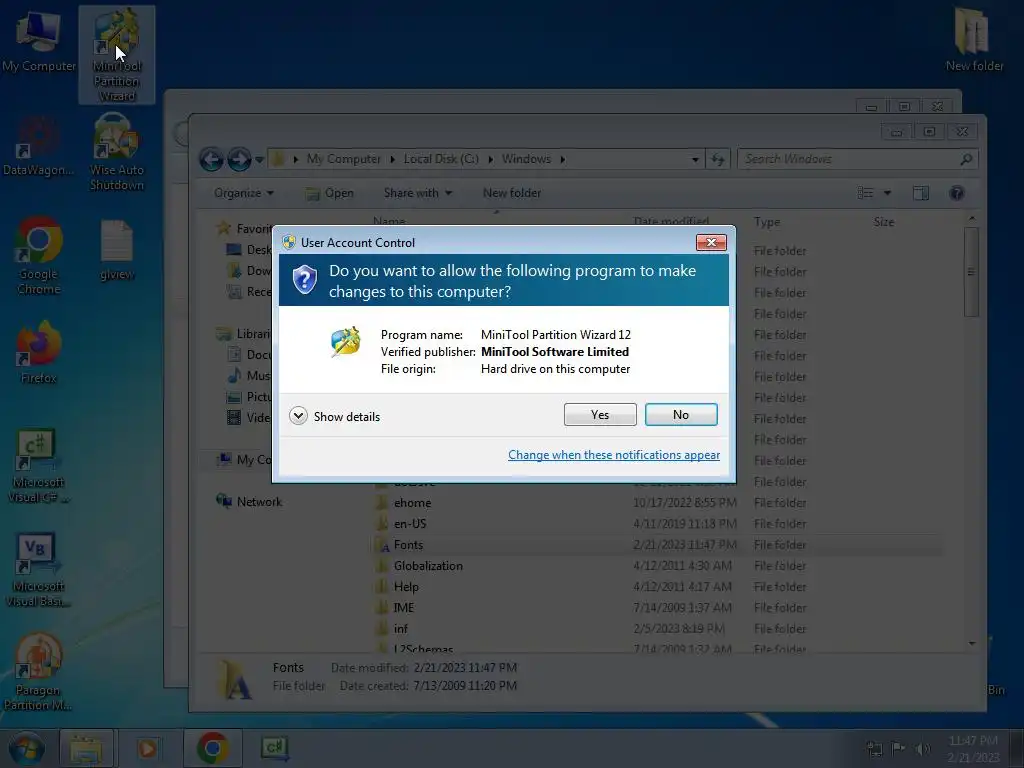Toggle the preview pane button
1024x768 pixels.
[x=921, y=193]
